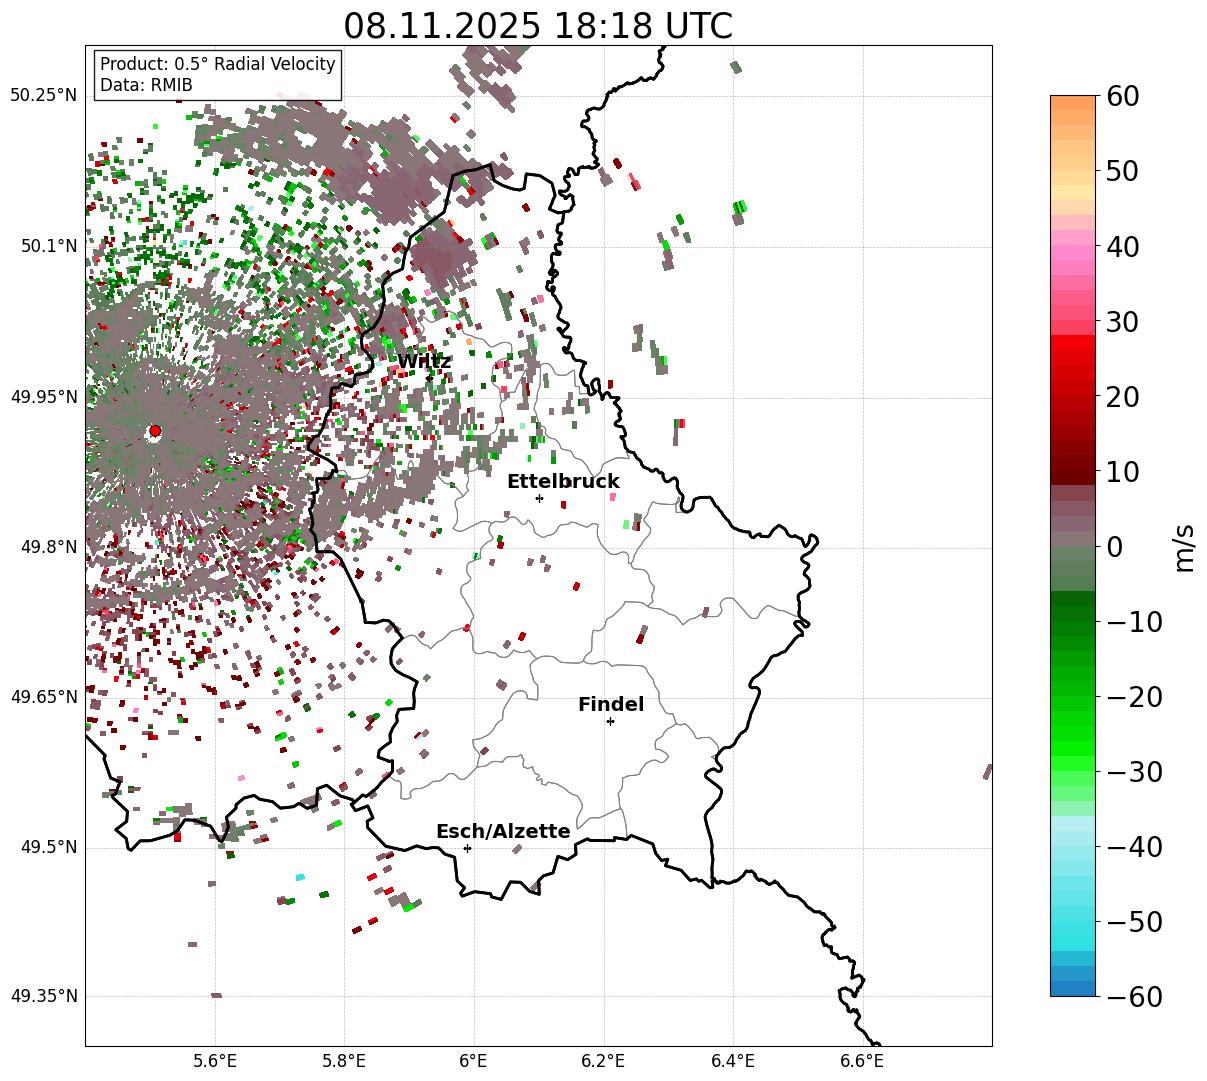Screen dimensions: 1207x1081
Task: Click the 6.2°E longitude label
Action: pos(603,1061)
